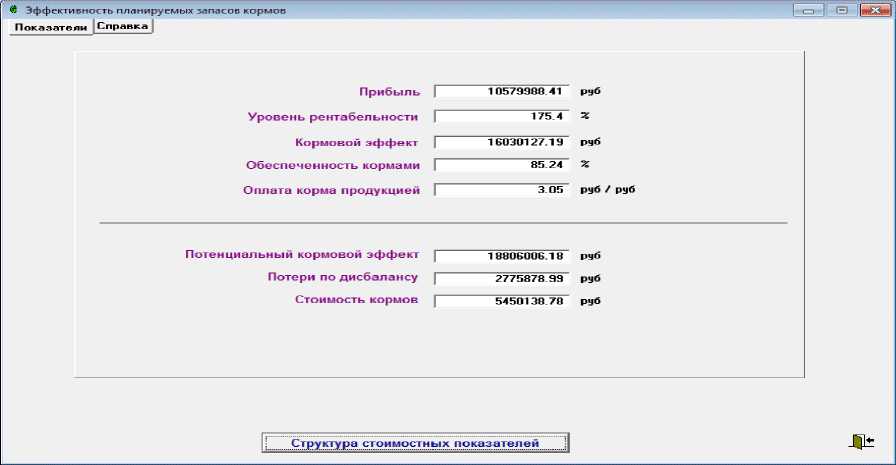Click the Прибыль label
This screenshot has width=896, height=465.
[390, 91]
